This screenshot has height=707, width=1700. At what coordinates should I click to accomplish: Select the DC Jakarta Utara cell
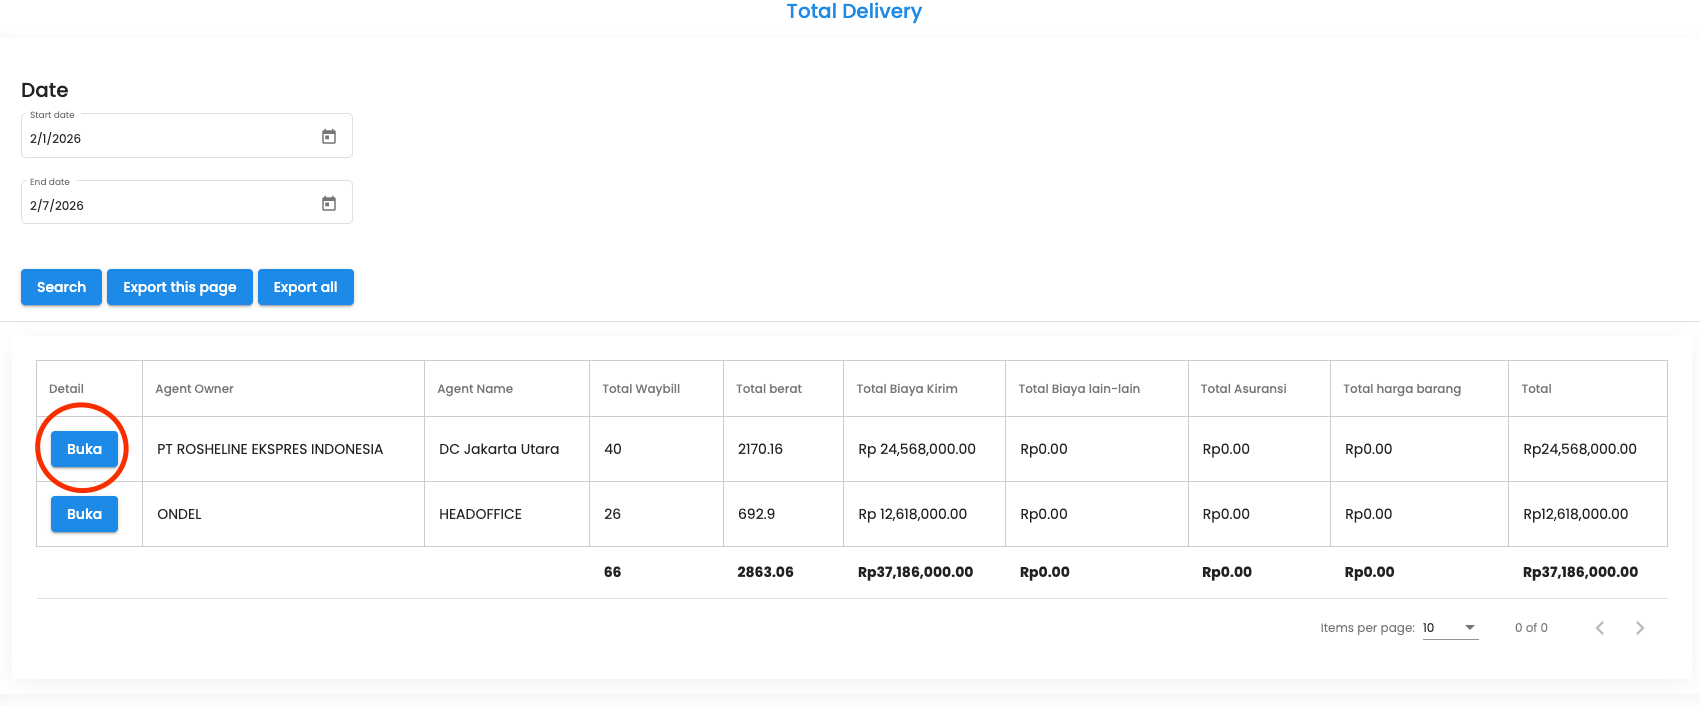499,449
